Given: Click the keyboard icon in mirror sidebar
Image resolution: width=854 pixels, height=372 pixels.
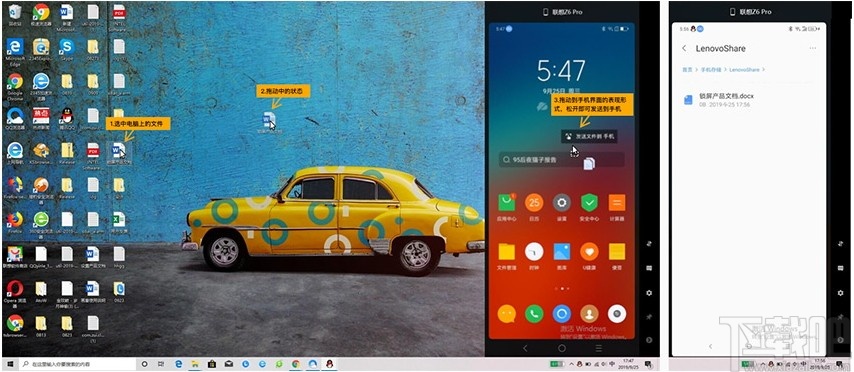Looking at the screenshot, I should (x=649, y=269).
